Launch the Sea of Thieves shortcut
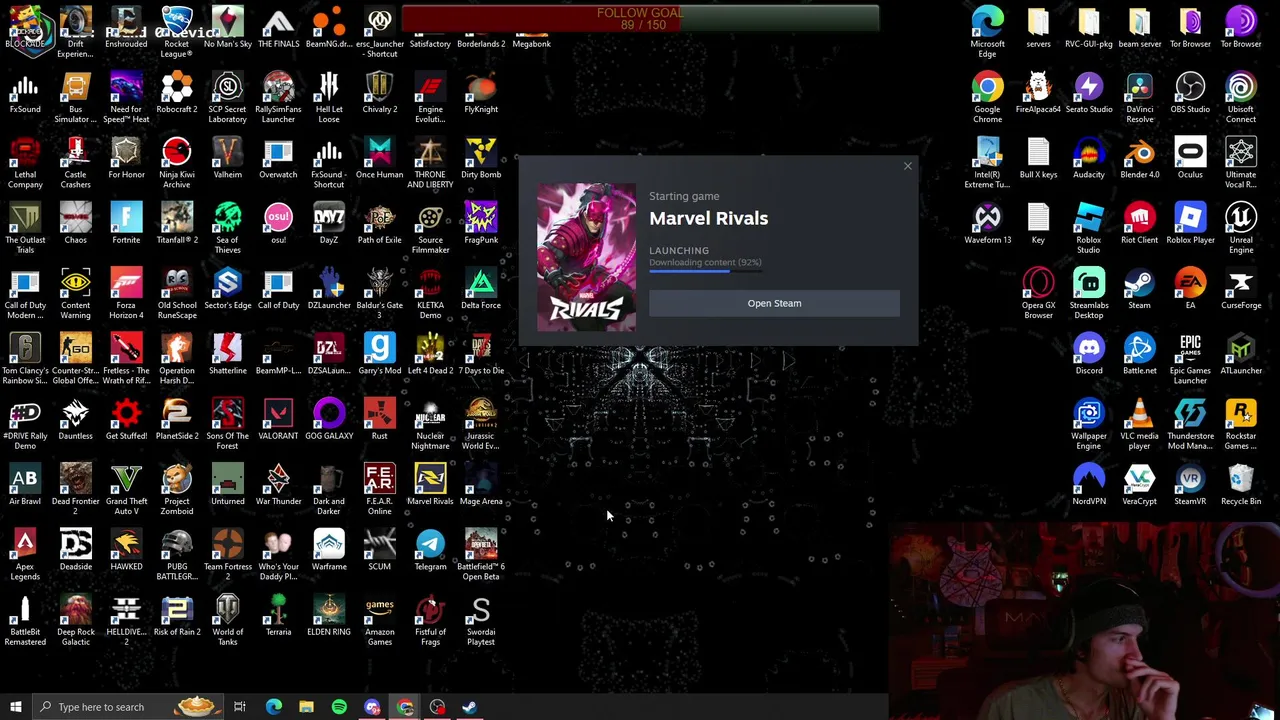 [227, 228]
